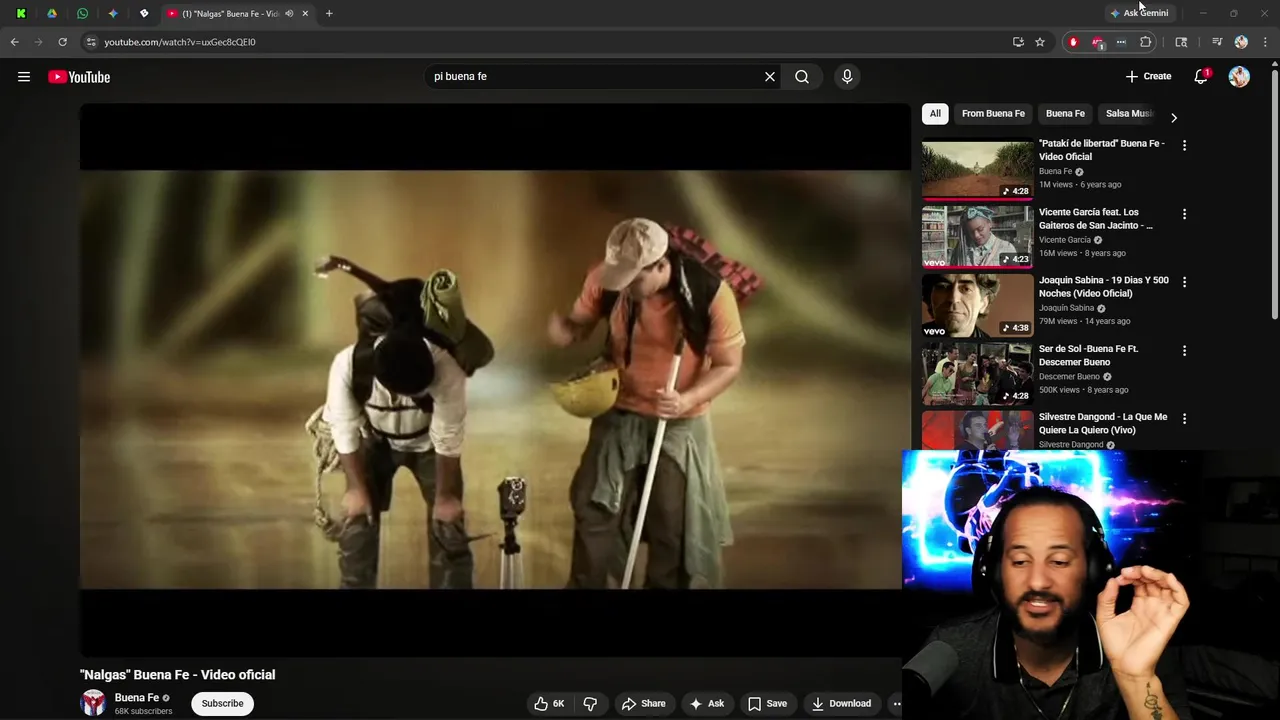
Task: Open the Buena Fe channel avatar
Action: click(x=93, y=703)
